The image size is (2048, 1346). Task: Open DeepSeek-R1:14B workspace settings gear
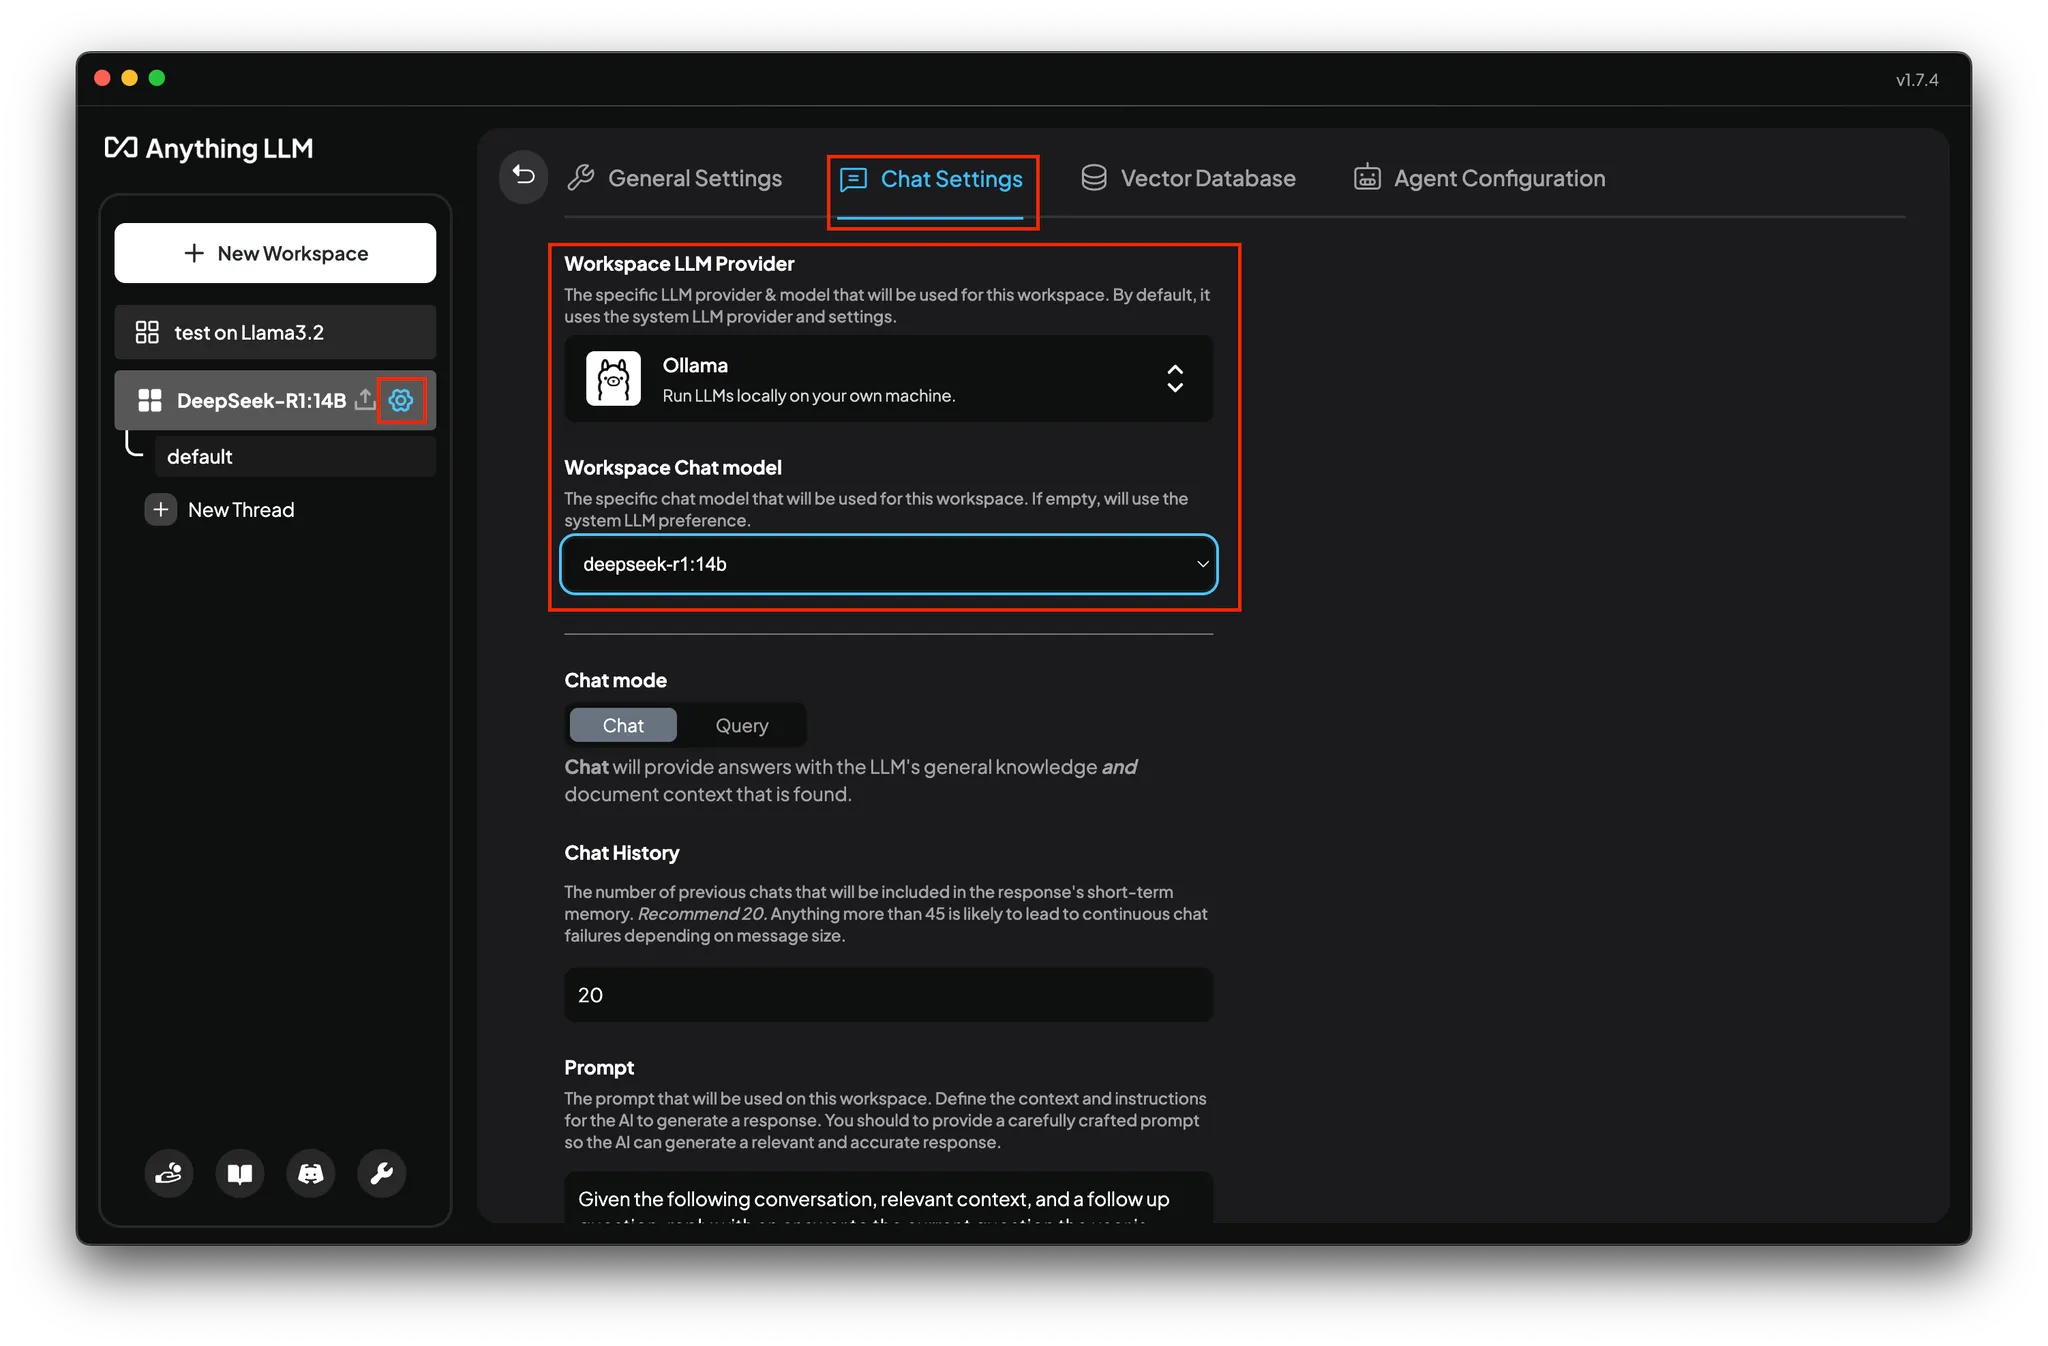[401, 400]
